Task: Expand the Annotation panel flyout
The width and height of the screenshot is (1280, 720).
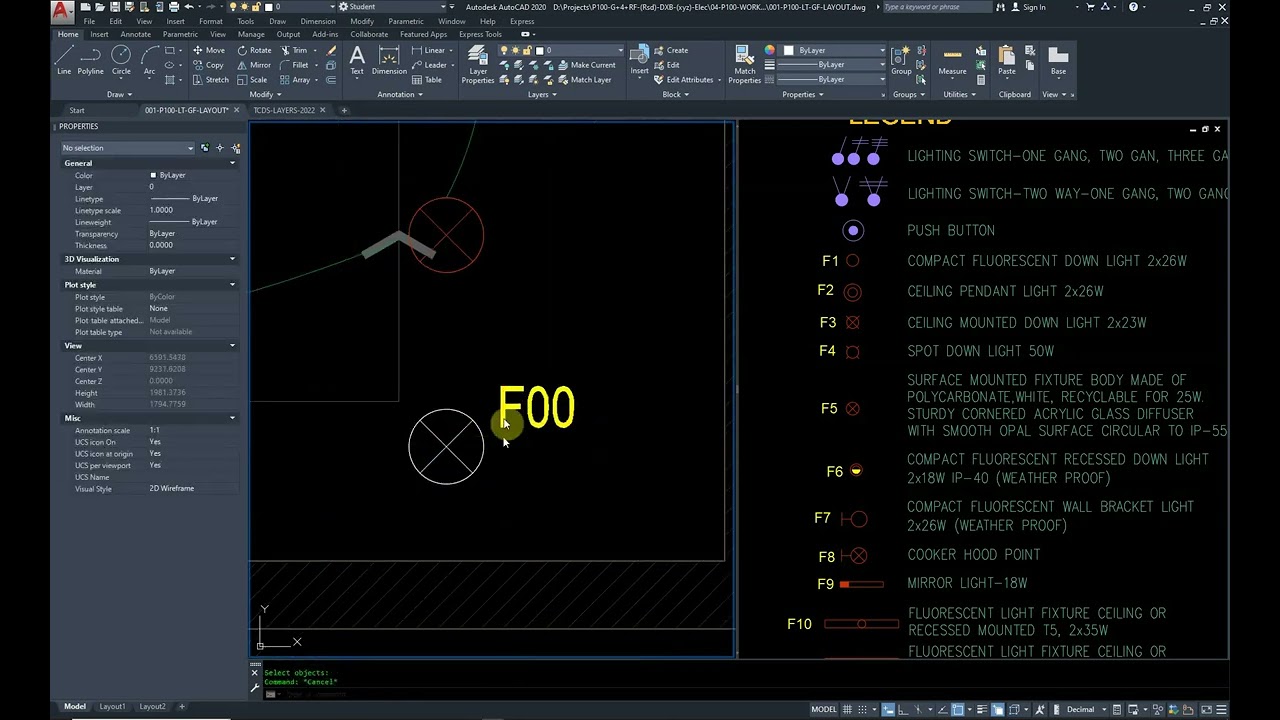Action: 400,95
